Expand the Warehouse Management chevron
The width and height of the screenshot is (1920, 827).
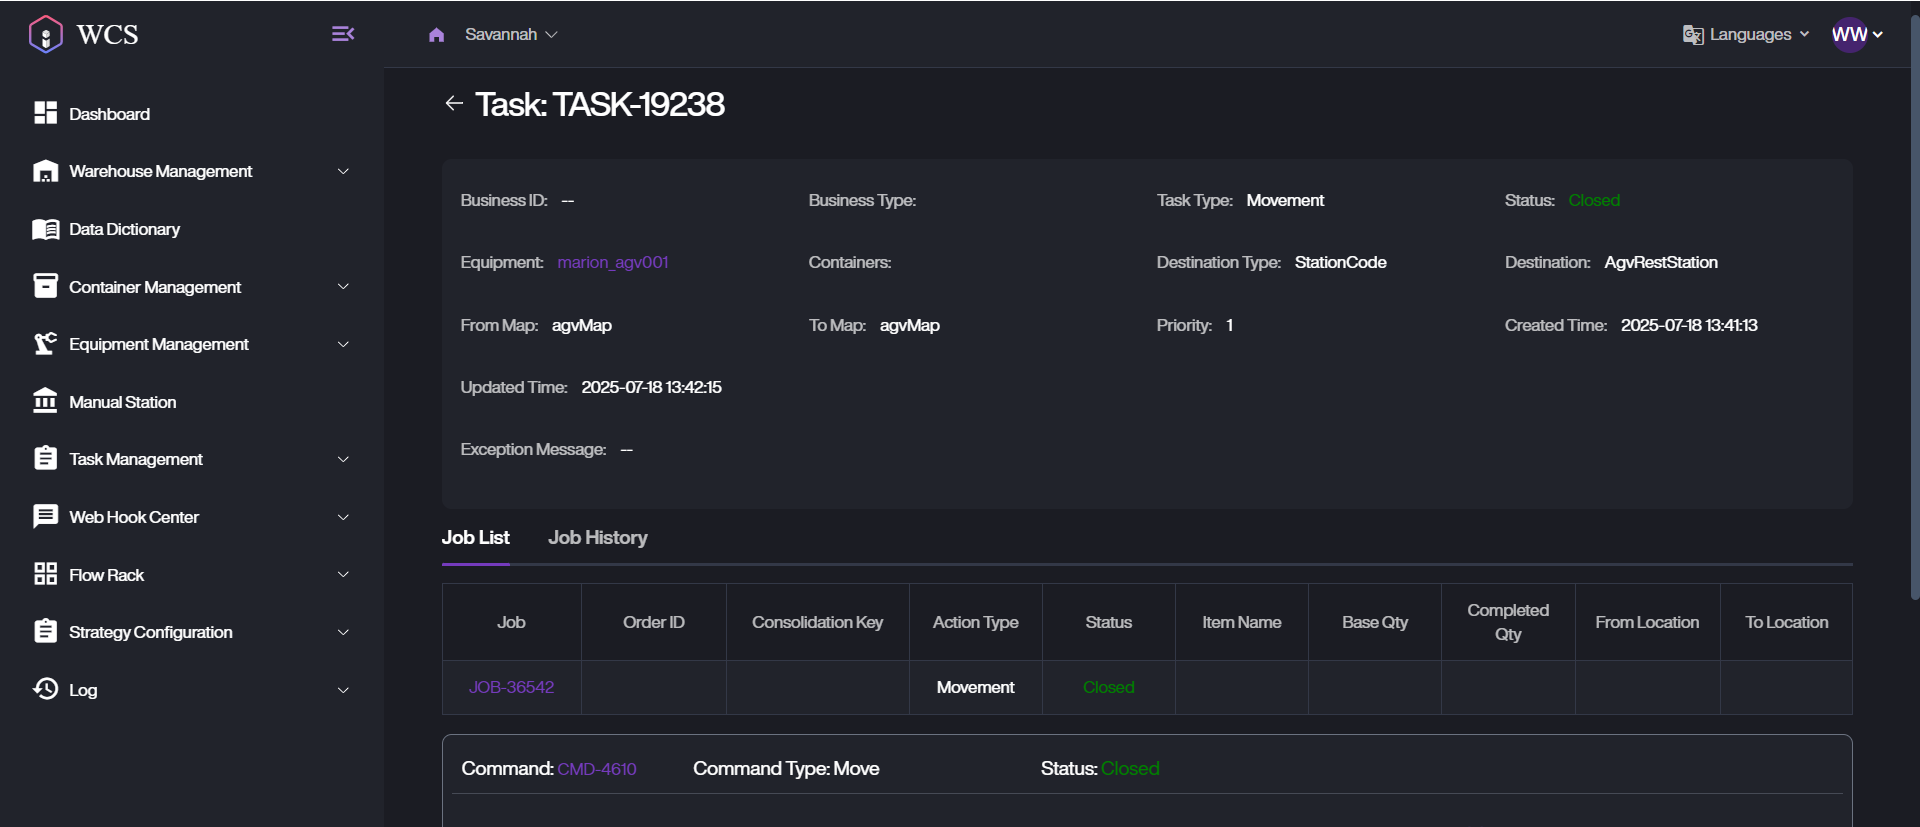point(343,172)
